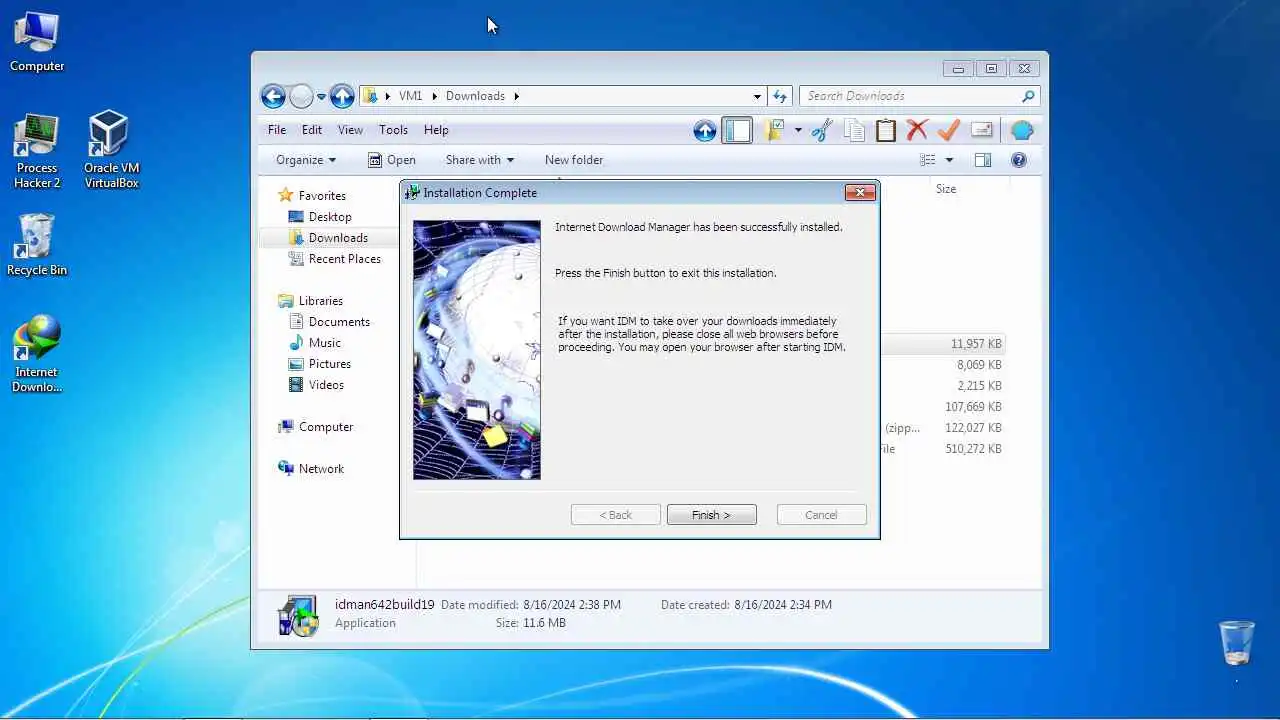Viewport: 1280px width, 720px height.
Task: Click the Process Hacker 2 desktop icon
Action: [37, 152]
